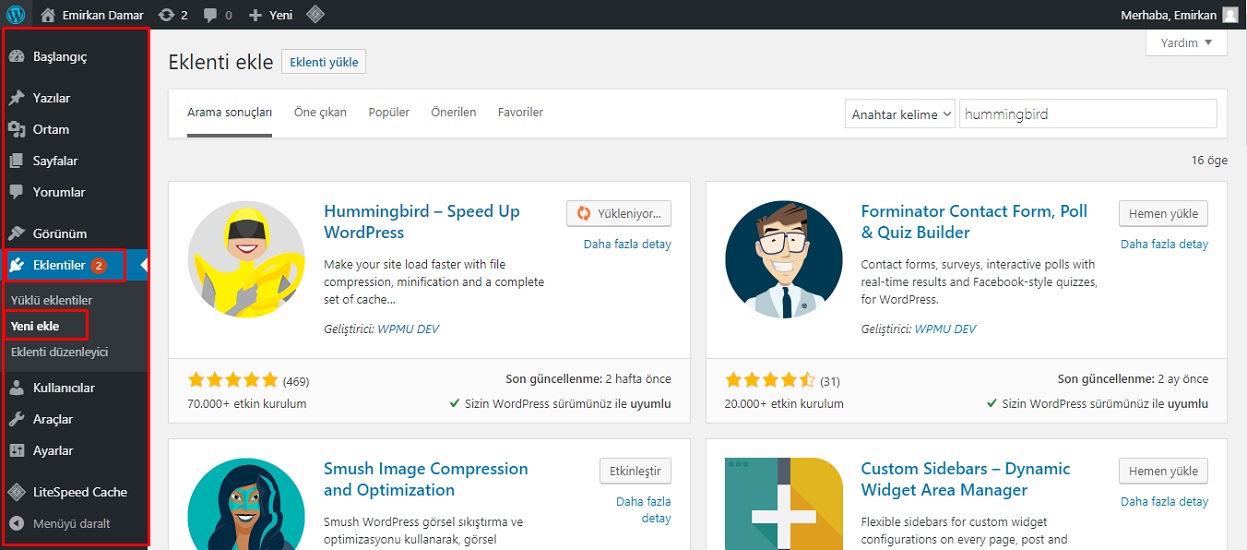This screenshot has height=550, width=1247.
Task: Open the Anahtar kelime search type dropdown
Action: 900,114
